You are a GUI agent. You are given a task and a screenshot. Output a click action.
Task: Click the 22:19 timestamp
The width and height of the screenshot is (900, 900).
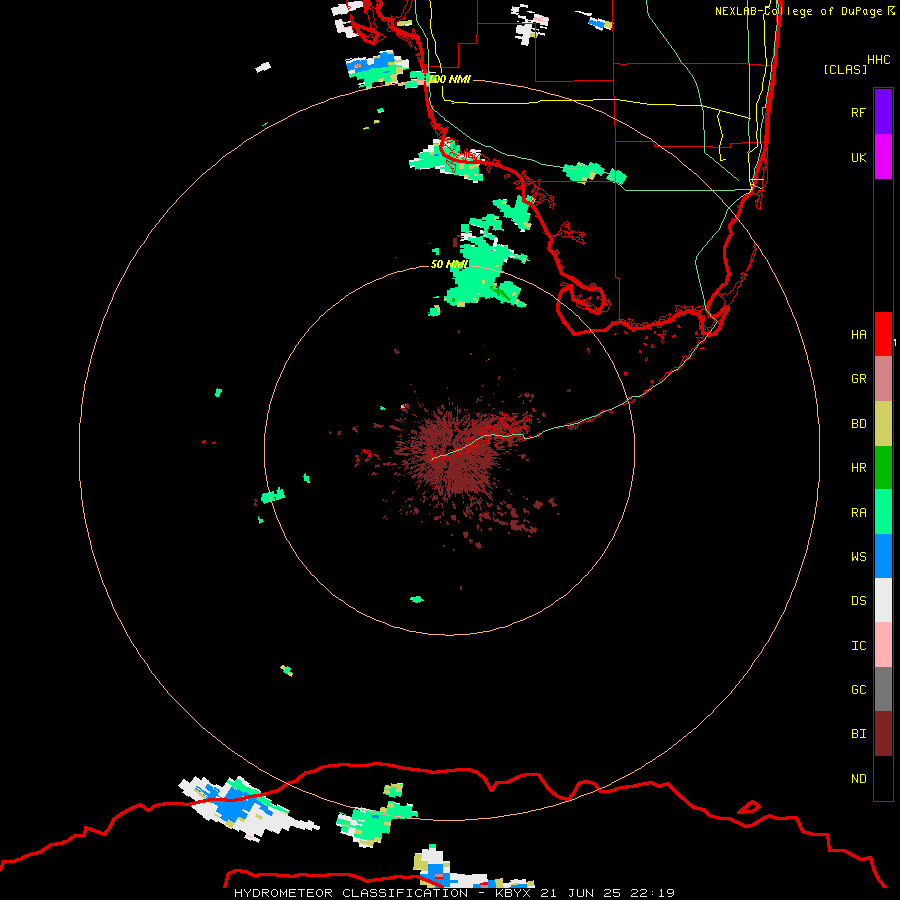pyautogui.click(x=652, y=893)
